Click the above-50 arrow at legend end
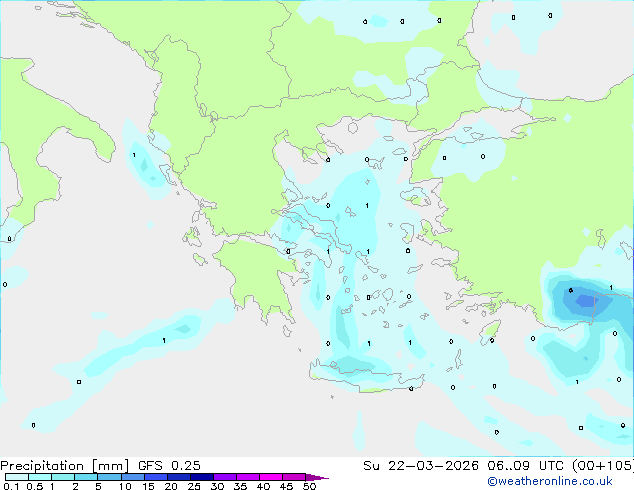This screenshot has height=490, width=634. (x=317, y=477)
